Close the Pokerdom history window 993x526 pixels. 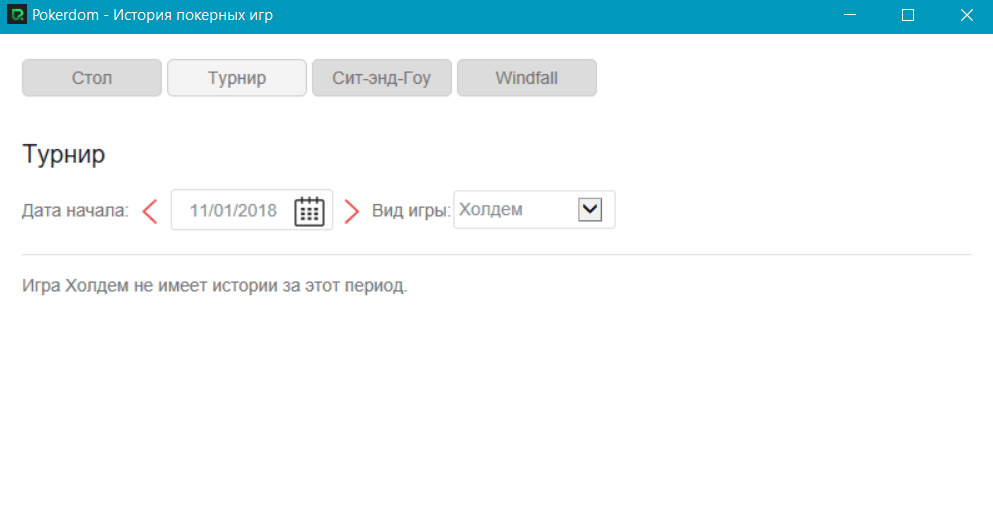pos(966,15)
